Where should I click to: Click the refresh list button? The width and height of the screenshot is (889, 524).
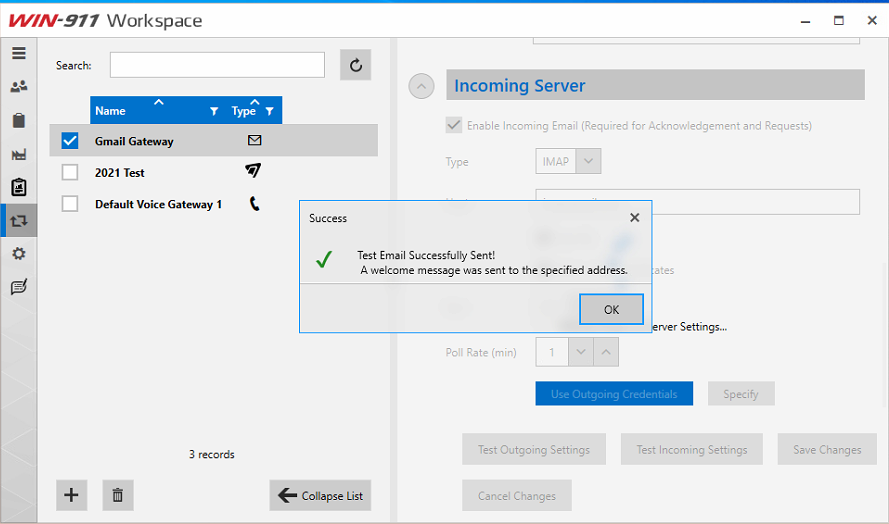[x=355, y=65]
